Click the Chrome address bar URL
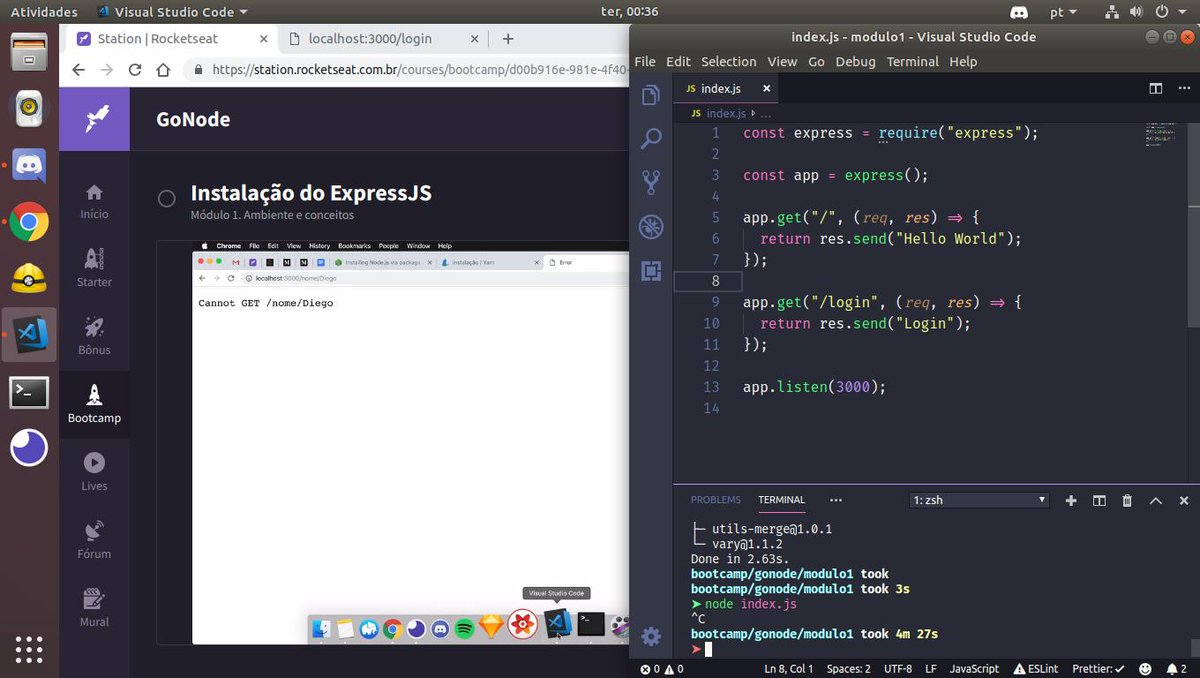Screen dimensions: 1200x678 (420, 70)
